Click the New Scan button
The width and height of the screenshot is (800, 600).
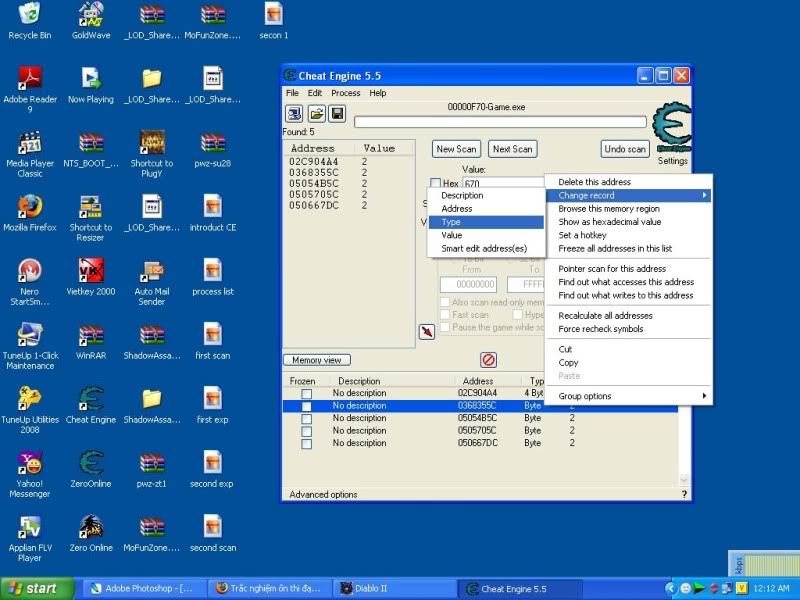coord(456,149)
